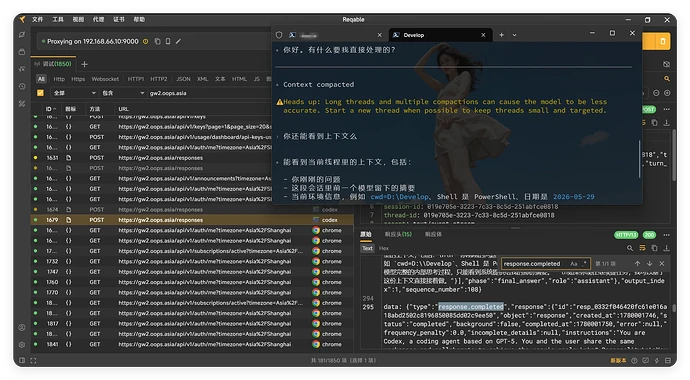Open the tools cross icon in sidebar
Screen dimensions: 690x380
coord(22,104)
